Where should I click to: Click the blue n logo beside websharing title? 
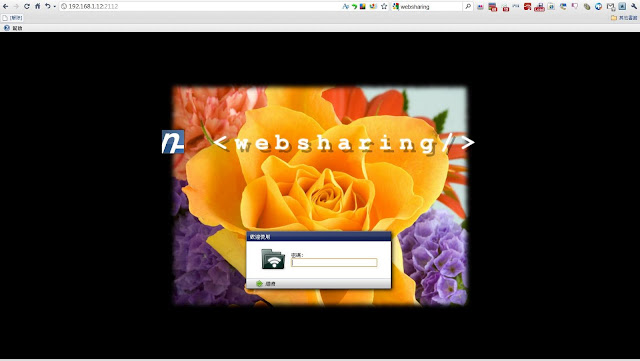point(173,142)
